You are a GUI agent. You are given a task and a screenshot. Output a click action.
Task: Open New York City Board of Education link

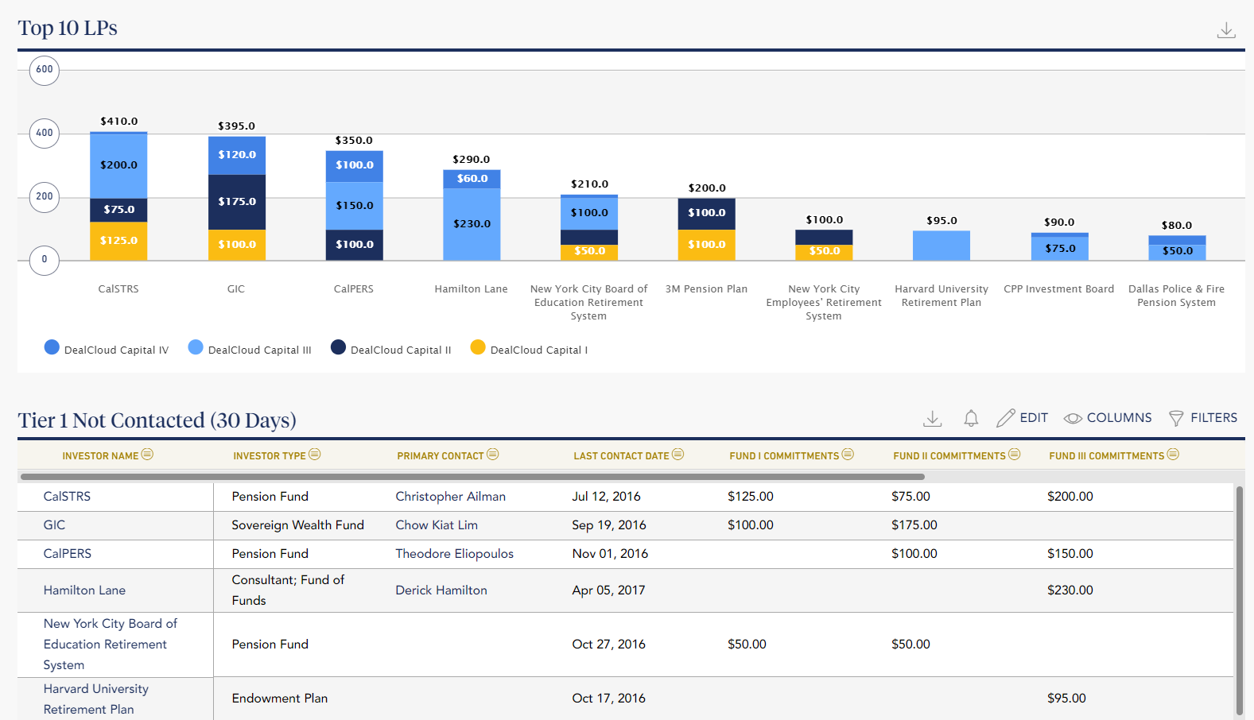[x=110, y=644]
